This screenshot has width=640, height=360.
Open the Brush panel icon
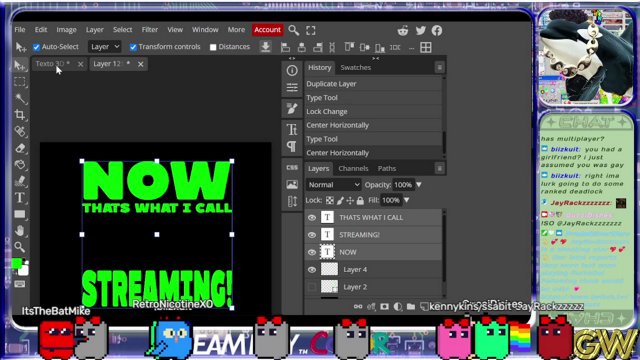[292, 109]
